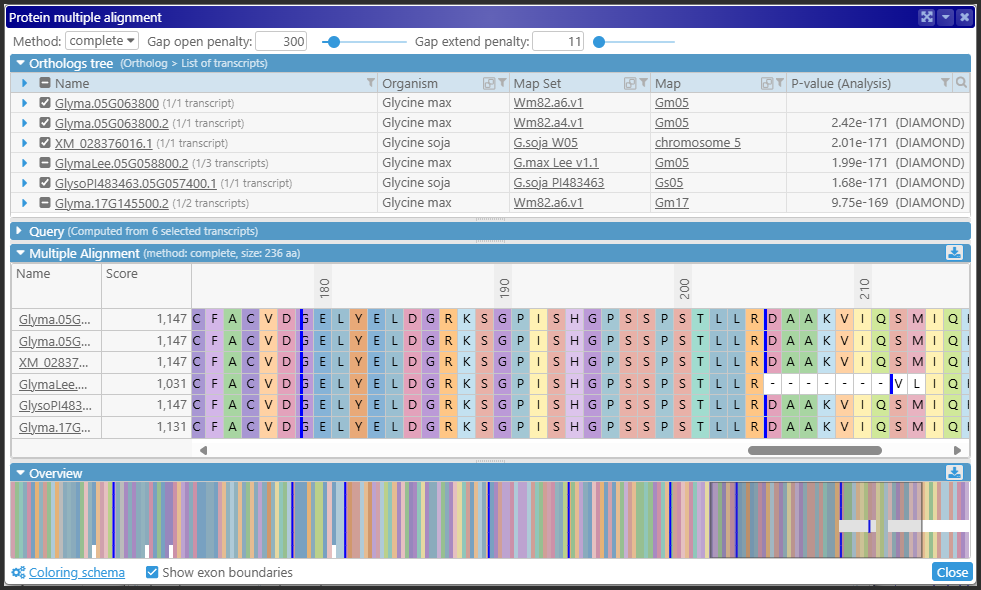Expand the Glyma.17G145500.2 tree row
The image size is (981, 590).
[24, 203]
